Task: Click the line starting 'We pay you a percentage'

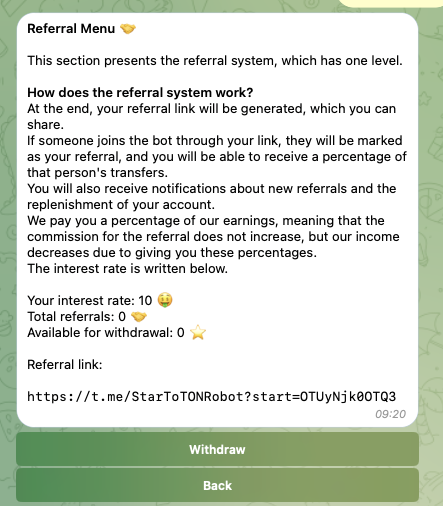Action: pos(206,220)
